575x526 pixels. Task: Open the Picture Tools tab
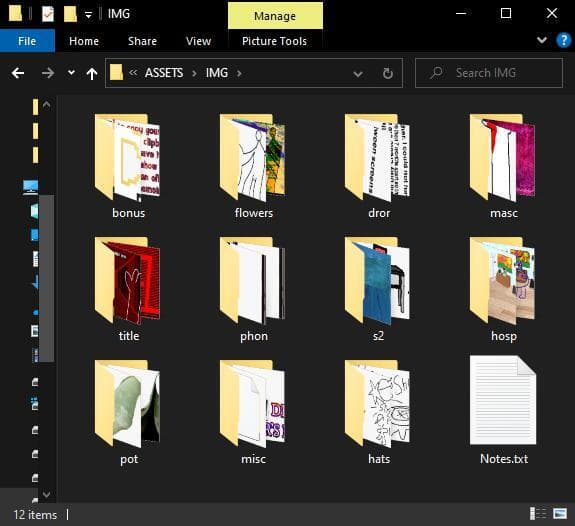274,41
